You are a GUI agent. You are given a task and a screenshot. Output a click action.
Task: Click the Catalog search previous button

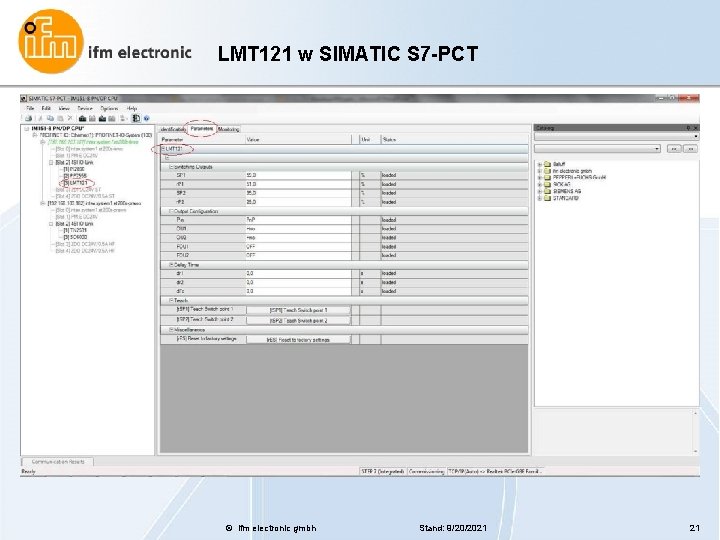pyautogui.click(x=674, y=149)
